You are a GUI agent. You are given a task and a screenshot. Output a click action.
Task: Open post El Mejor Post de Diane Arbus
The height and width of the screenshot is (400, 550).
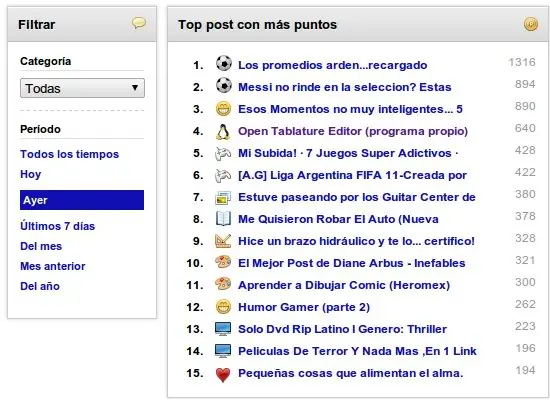click(351, 263)
